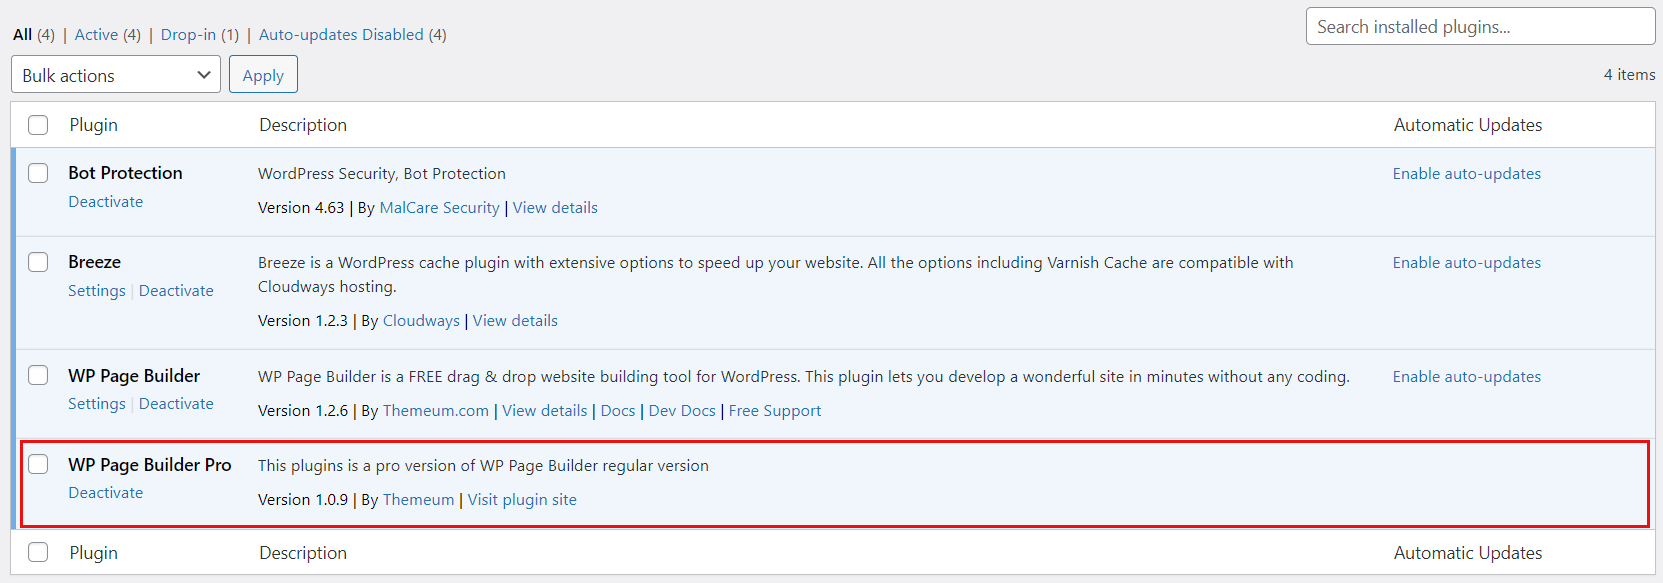The width and height of the screenshot is (1663, 583).
Task: Open Themeum author link for Pro plugin
Action: click(x=418, y=500)
